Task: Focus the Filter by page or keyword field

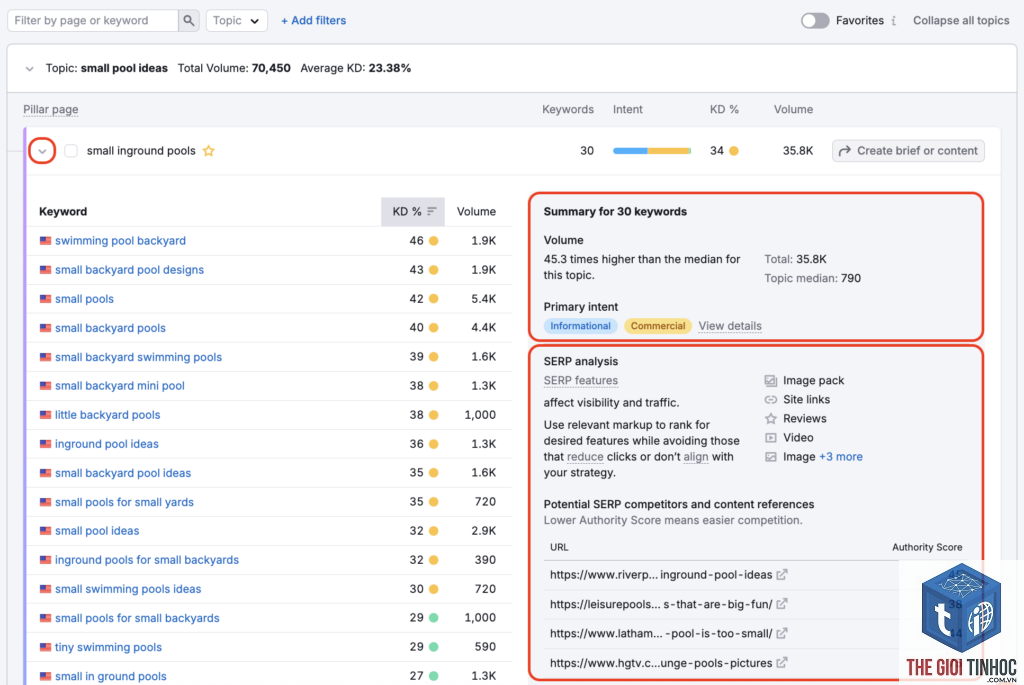Action: point(93,20)
